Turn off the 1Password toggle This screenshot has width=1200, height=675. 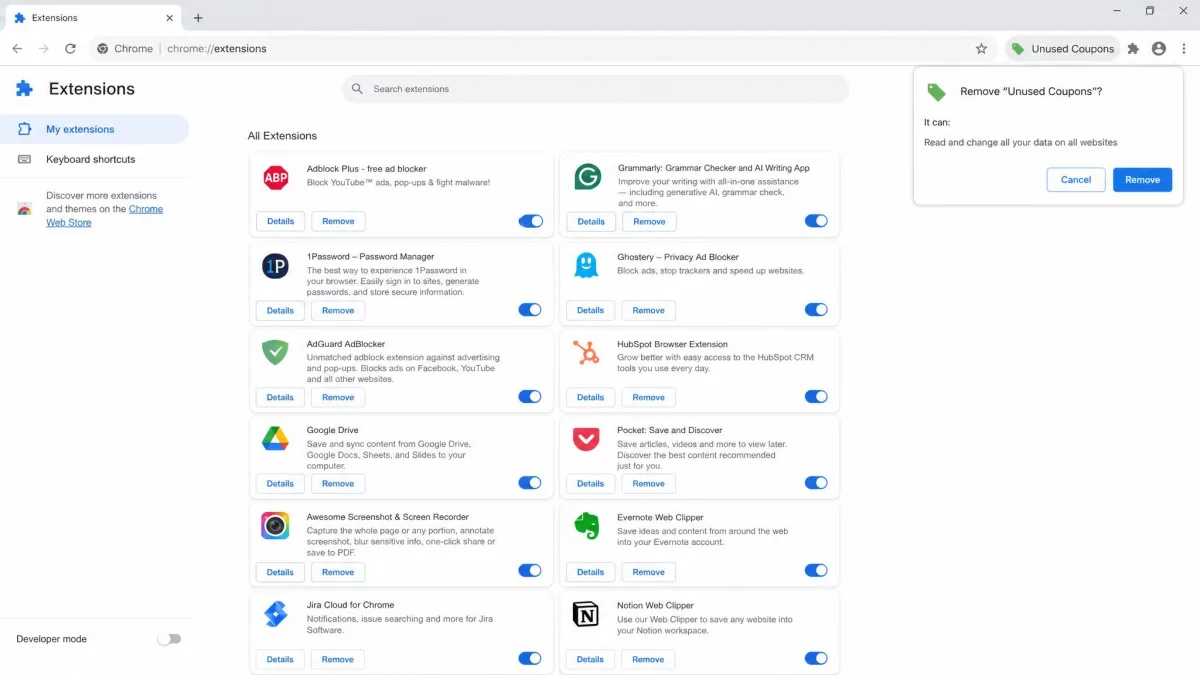(530, 310)
